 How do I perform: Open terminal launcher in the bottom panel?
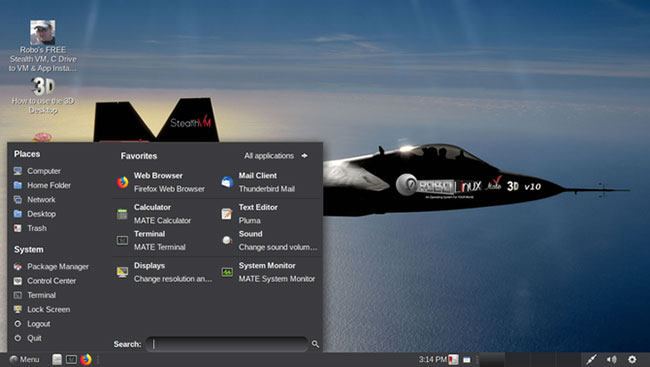[x=71, y=359]
